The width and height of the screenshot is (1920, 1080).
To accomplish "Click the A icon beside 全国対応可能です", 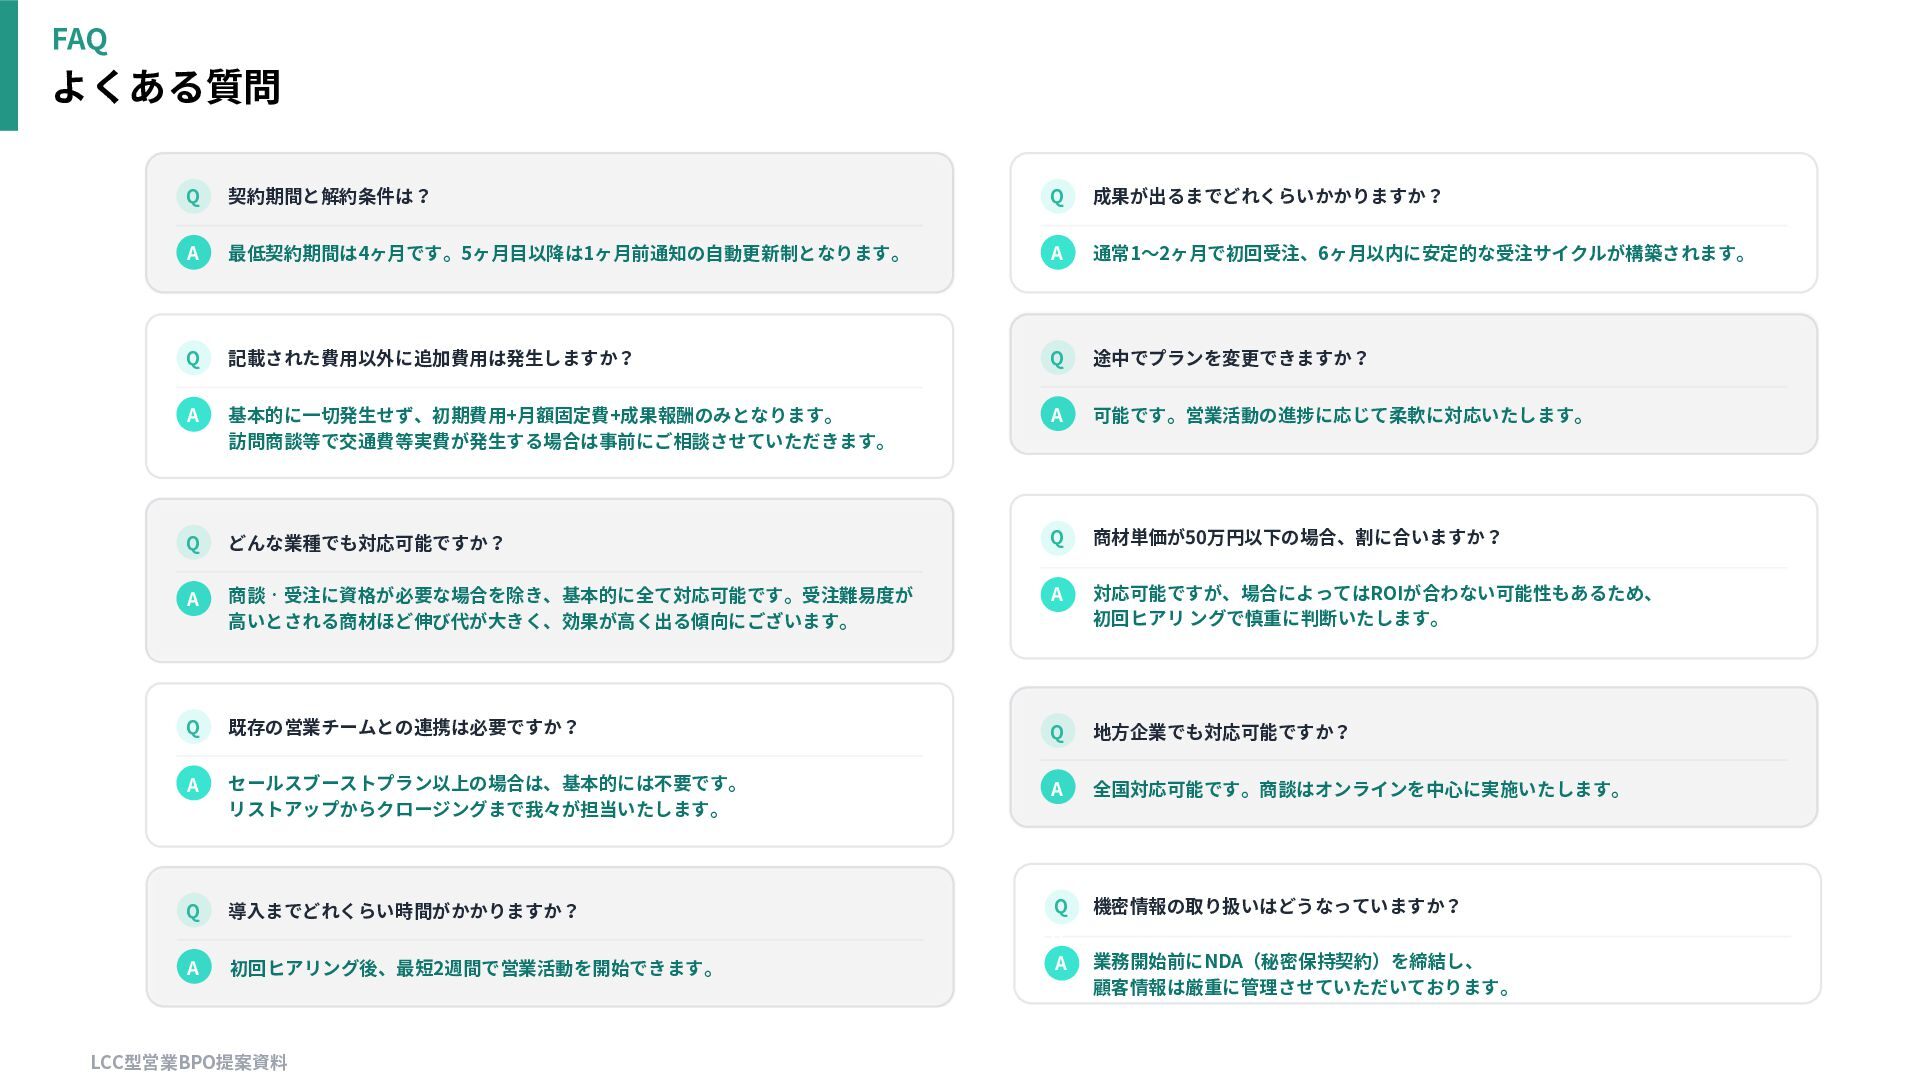I will [x=1057, y=788].
